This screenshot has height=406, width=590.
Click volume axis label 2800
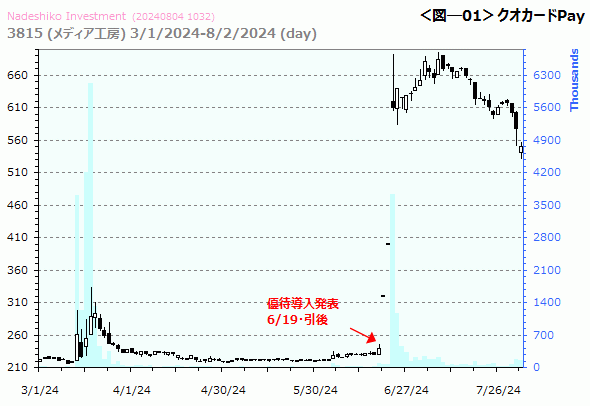click(547, 237)
